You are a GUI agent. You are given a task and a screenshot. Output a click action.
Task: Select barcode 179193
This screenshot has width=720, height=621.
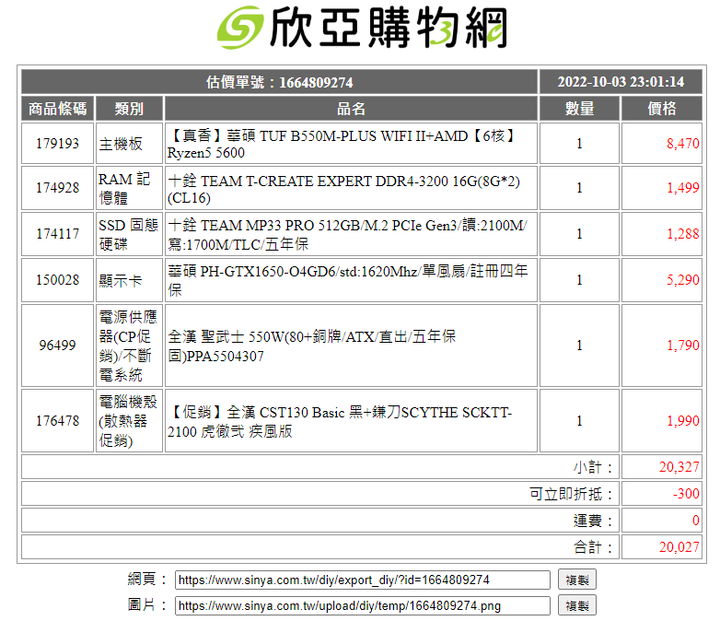57,143
